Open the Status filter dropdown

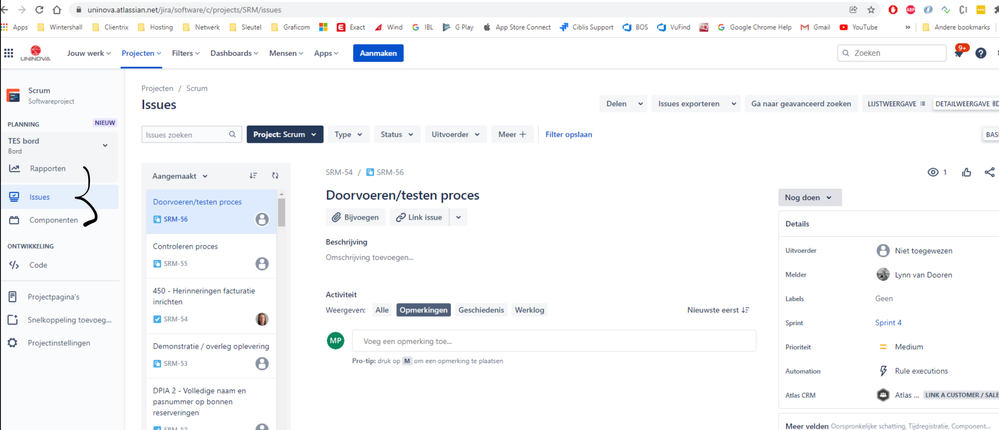click(x=397, y=134)
